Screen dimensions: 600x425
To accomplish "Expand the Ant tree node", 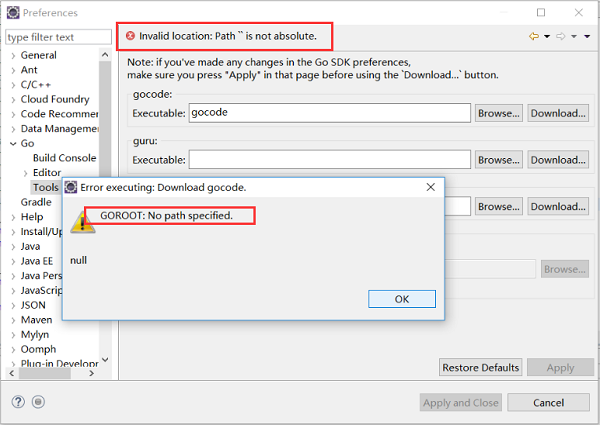I will [13, 70].
